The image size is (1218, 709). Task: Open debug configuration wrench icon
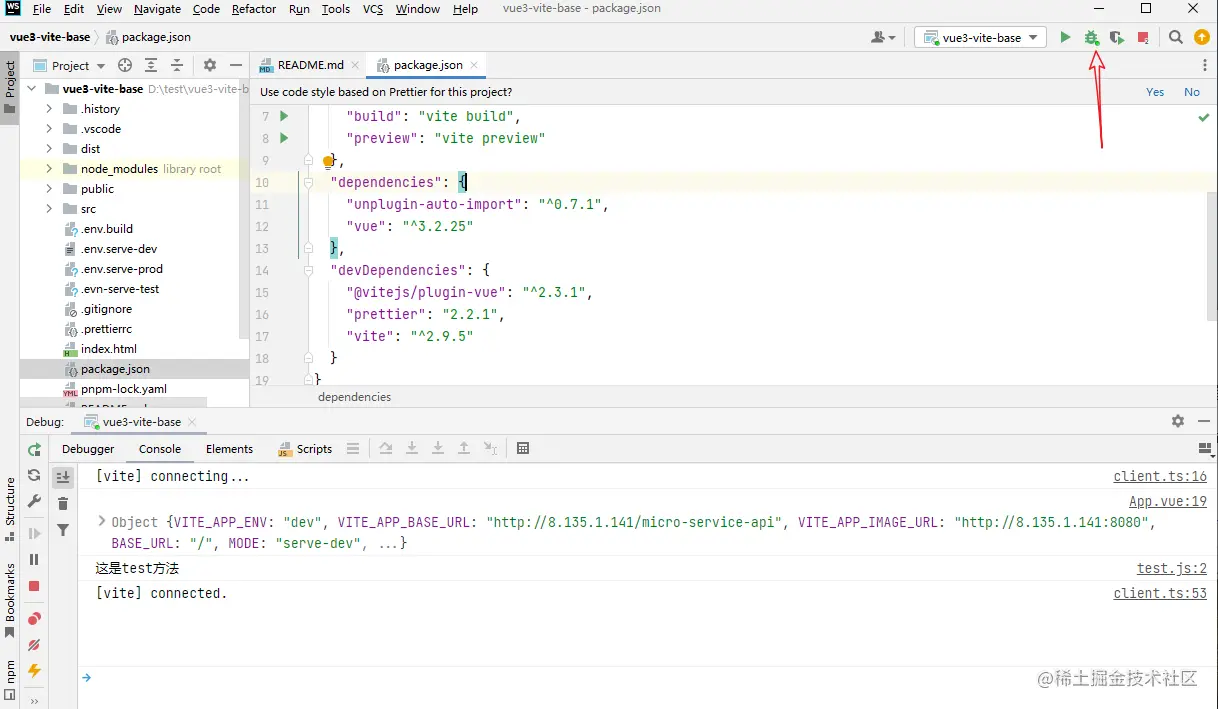click(x=34, y=501)
